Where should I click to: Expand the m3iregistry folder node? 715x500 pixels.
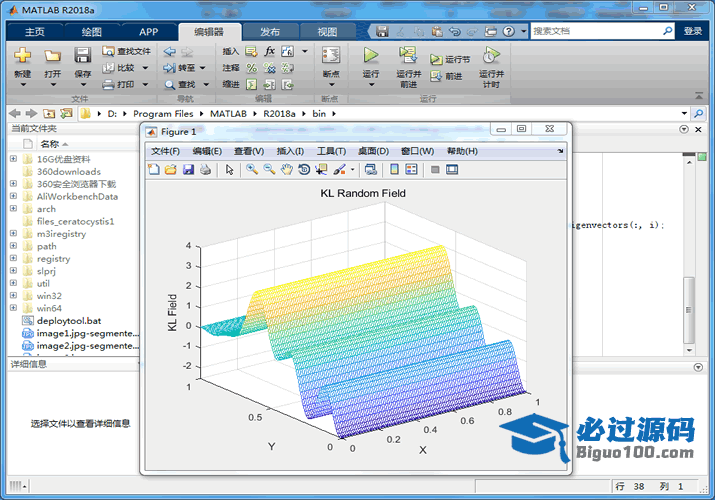pyautogui.click(x=14, y=233)
